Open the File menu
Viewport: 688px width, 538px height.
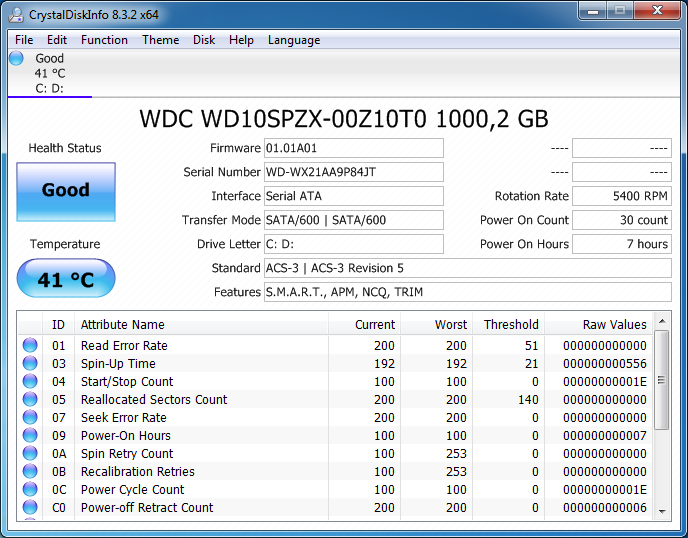24,40
